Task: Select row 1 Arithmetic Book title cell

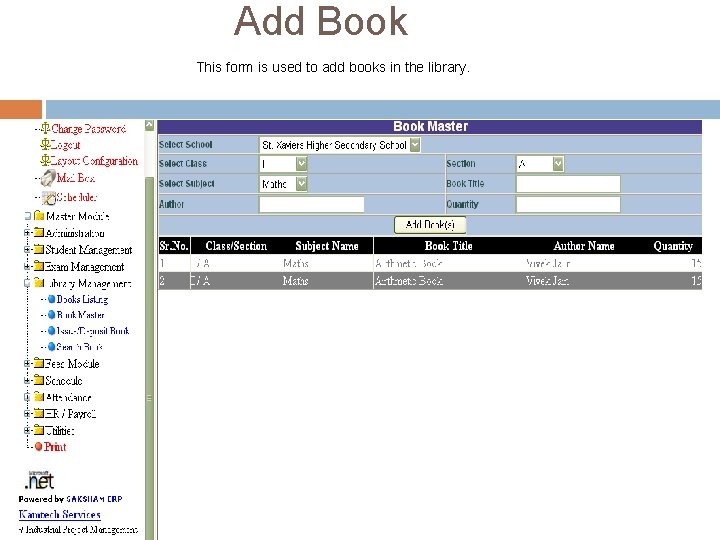Action: click(409, 263)
